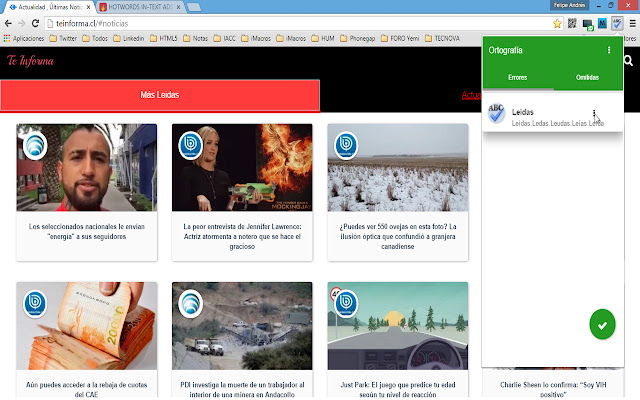This screenshot has height=400, width=640.
Task: Toggle the ABC spell-check extension icon
Action: (x=617, y=24)
